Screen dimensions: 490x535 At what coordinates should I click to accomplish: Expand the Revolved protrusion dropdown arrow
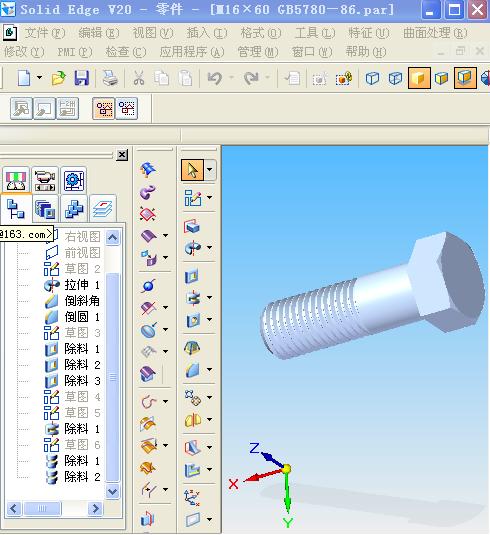click(x=210, y=247)
